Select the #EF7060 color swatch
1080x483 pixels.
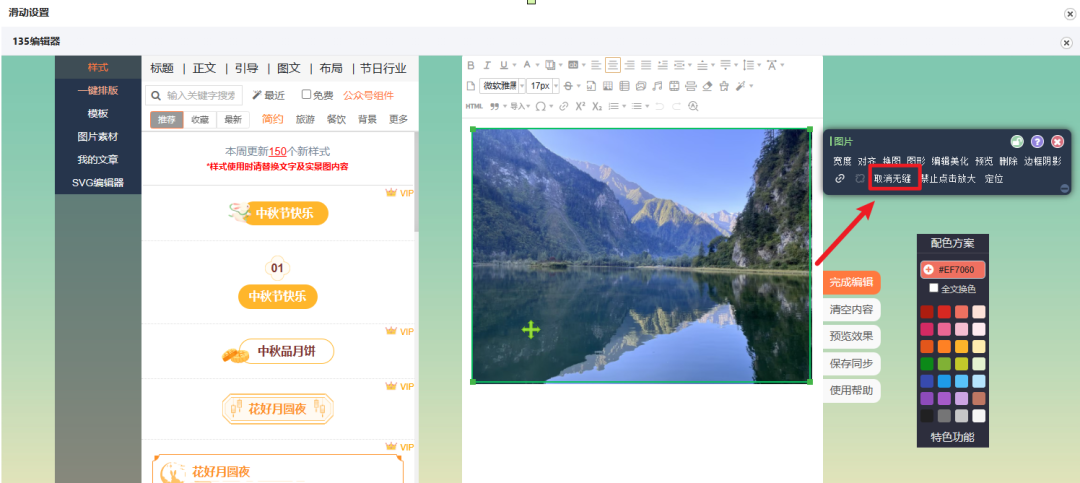(953, 269)
